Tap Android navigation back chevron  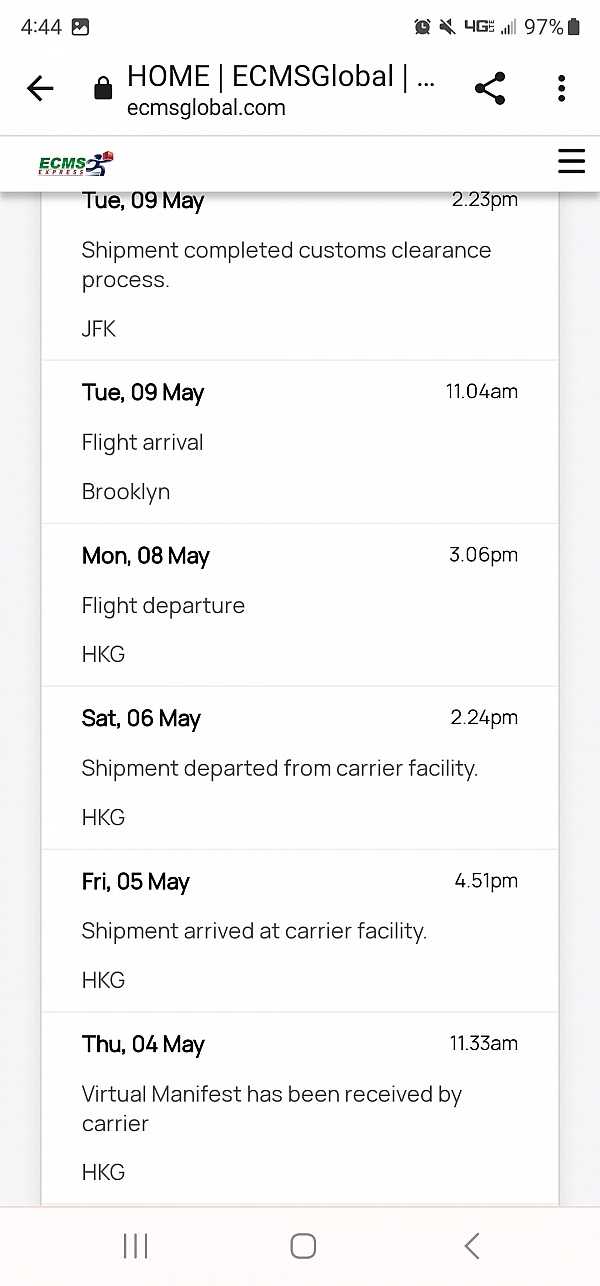472,1245
